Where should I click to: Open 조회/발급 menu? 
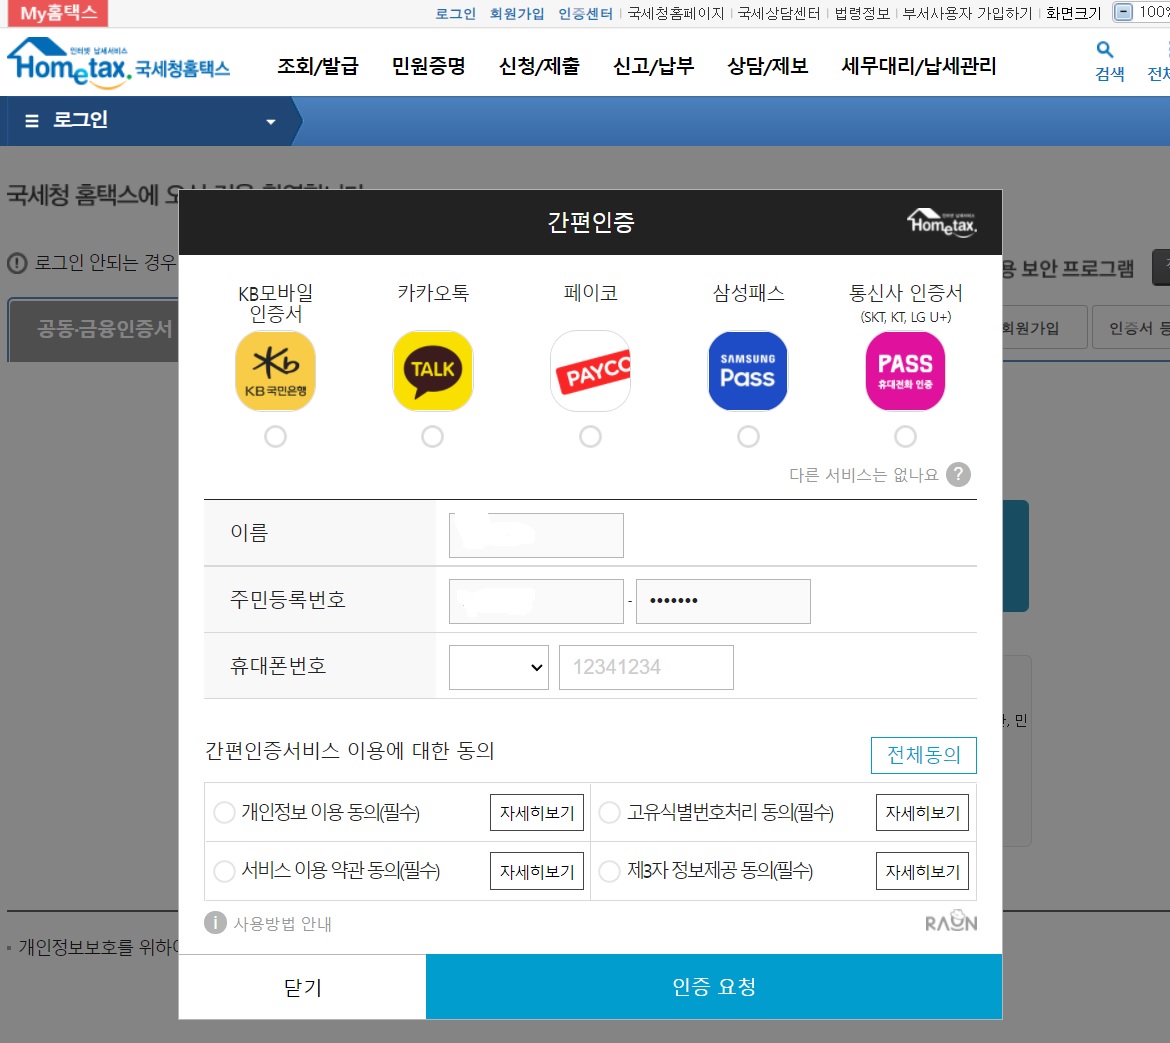(318, 66)
